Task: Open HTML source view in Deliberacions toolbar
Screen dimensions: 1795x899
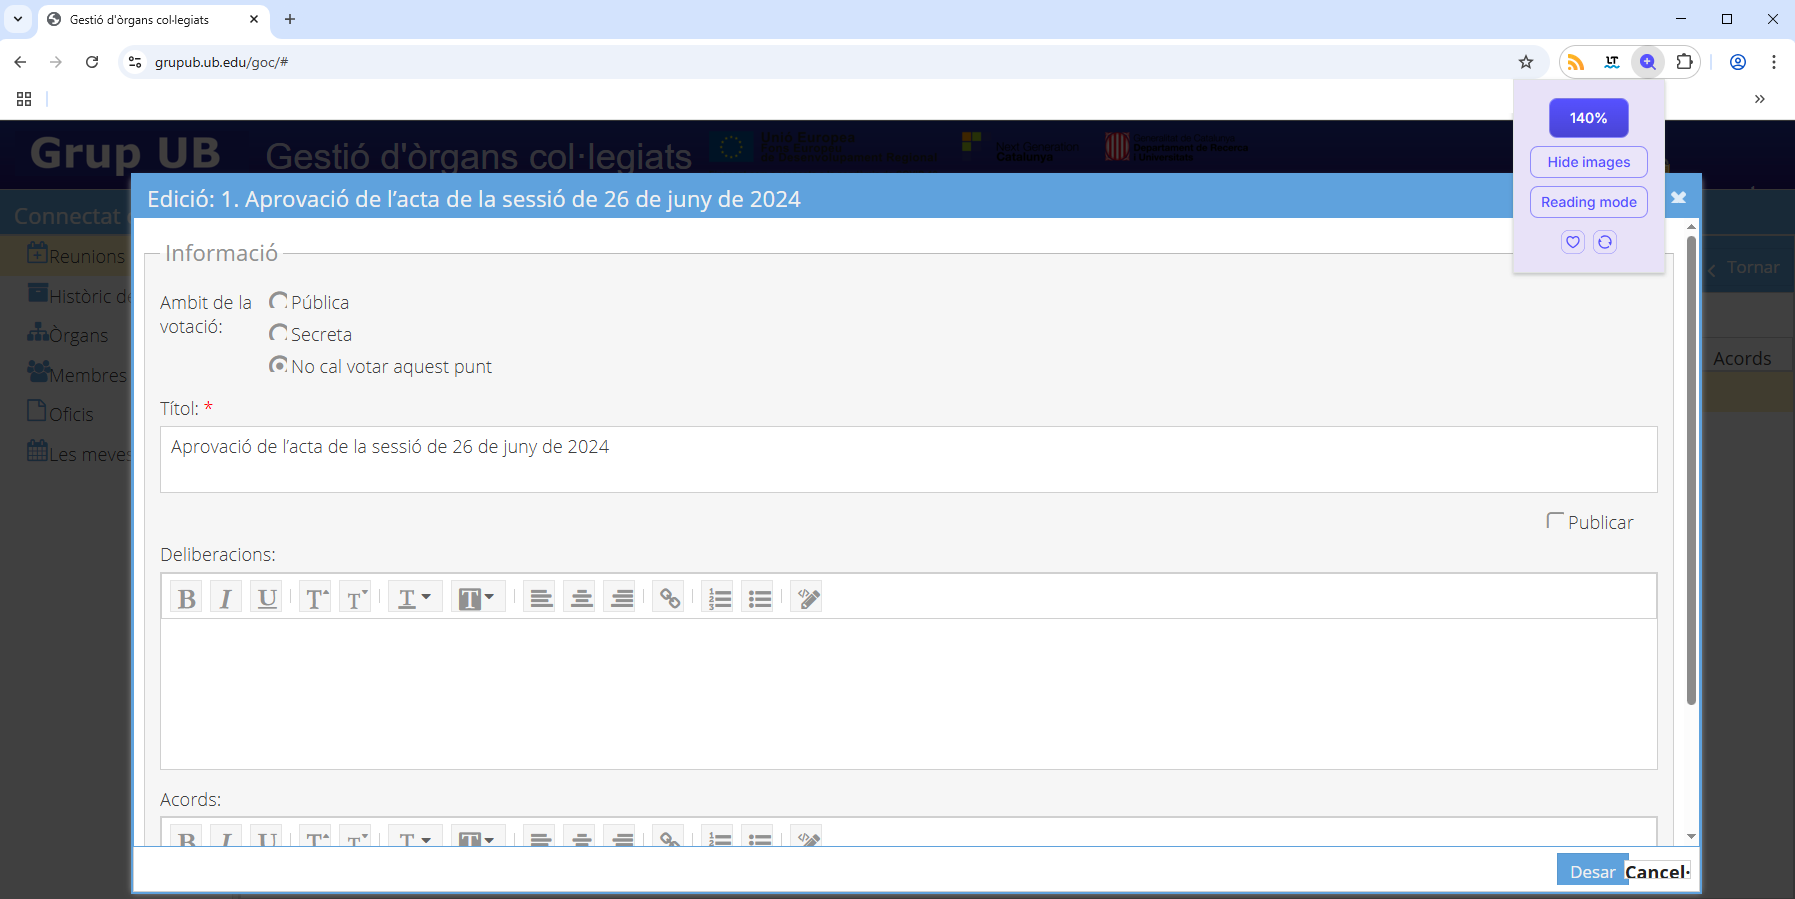Action: tap(807, 598)
